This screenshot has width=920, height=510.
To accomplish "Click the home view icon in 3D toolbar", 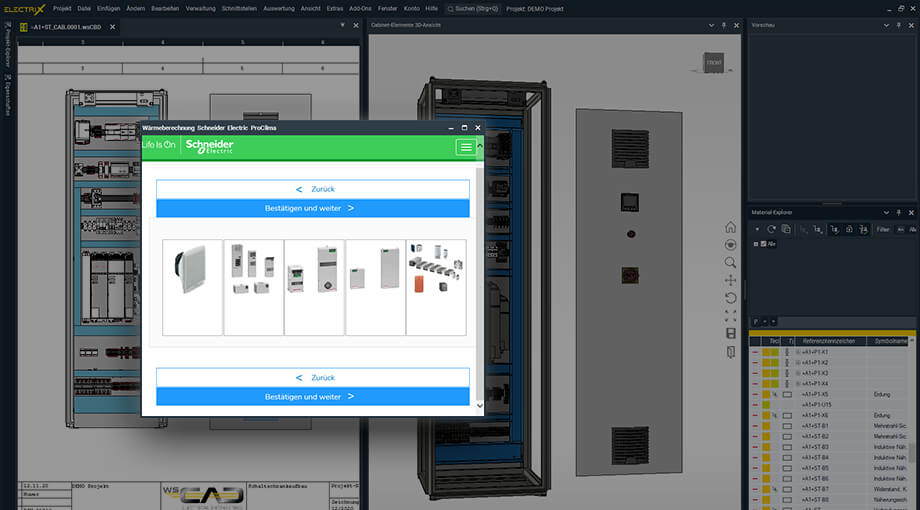I will 731,227.
